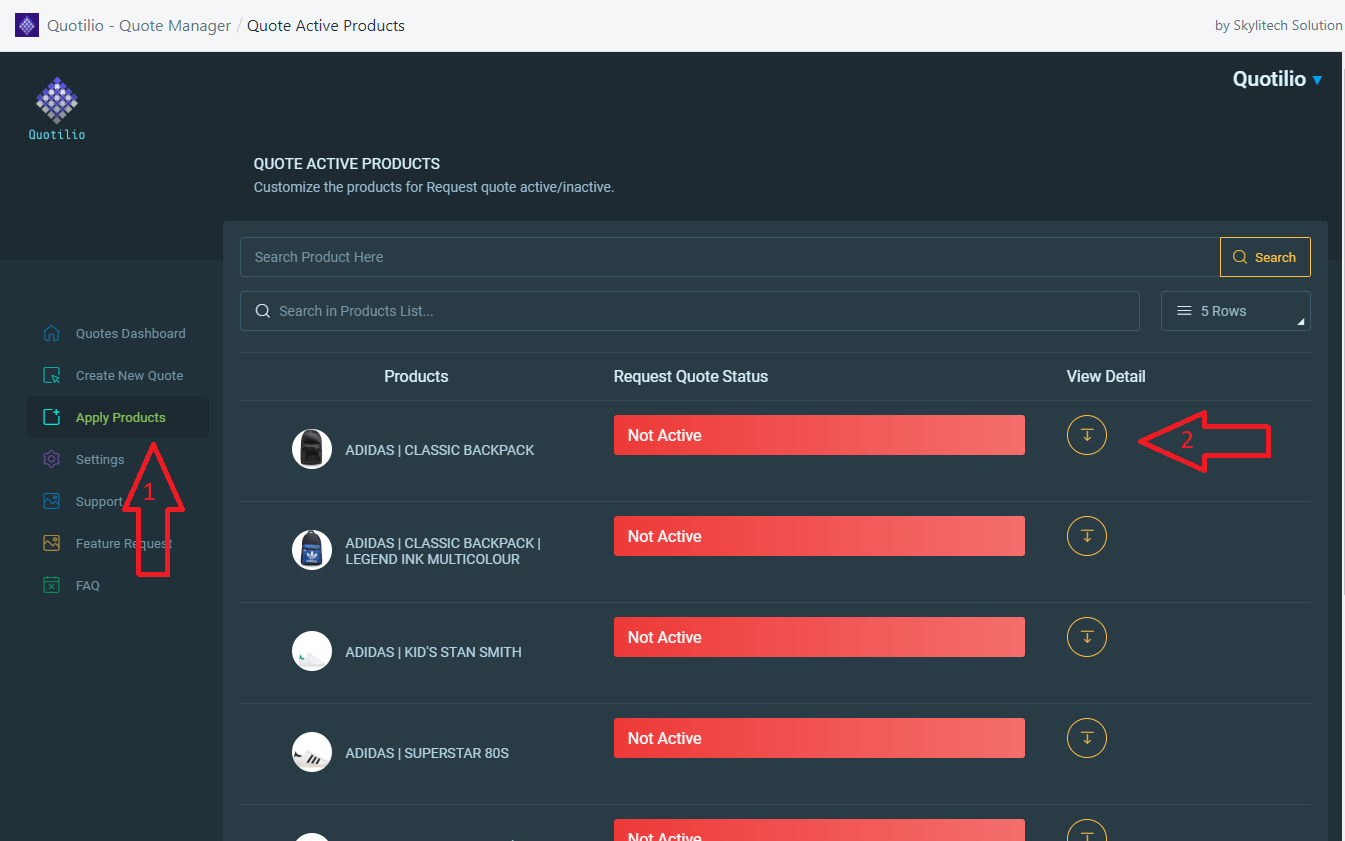Open the 5 Rows dropdown

click(1236, 311)
